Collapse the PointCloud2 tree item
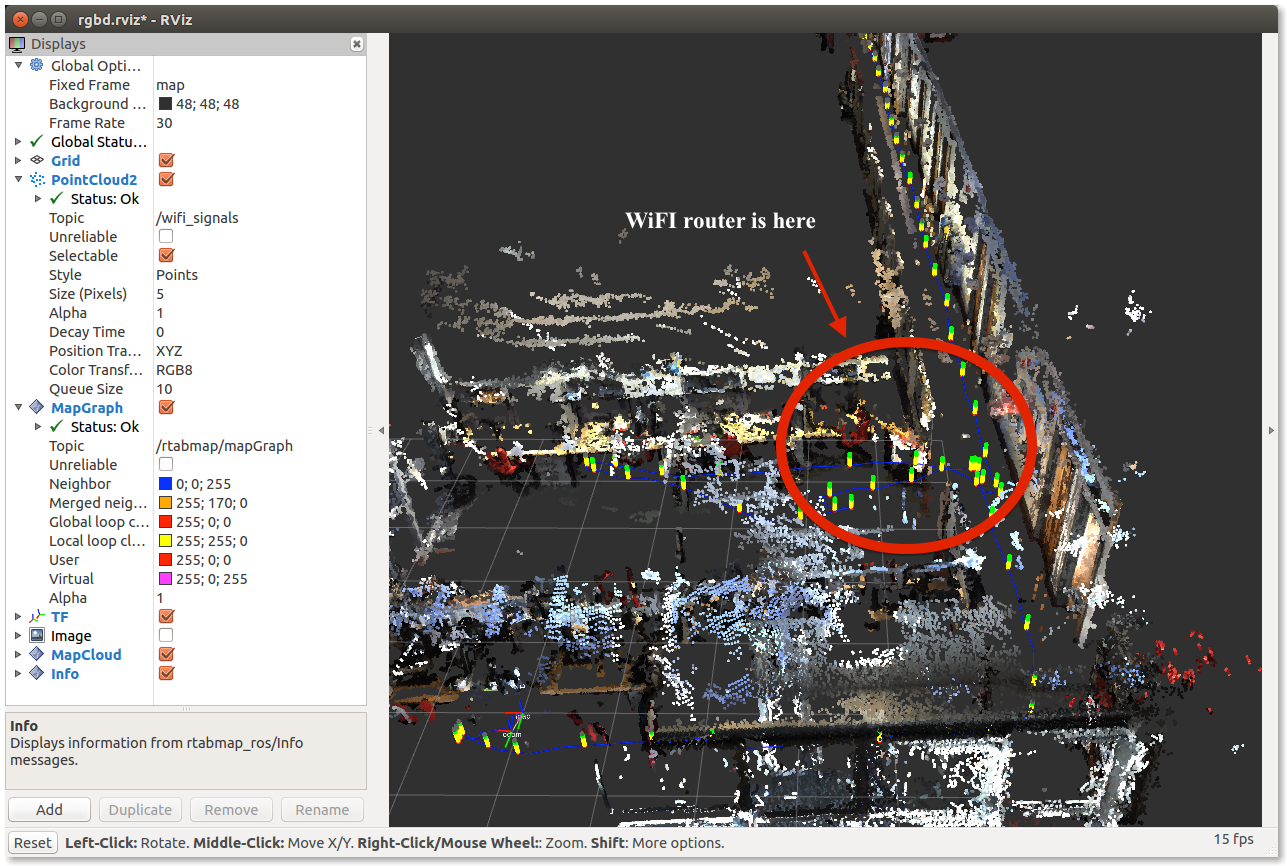This screenshot has height=866, width=1287. point(19,180)
